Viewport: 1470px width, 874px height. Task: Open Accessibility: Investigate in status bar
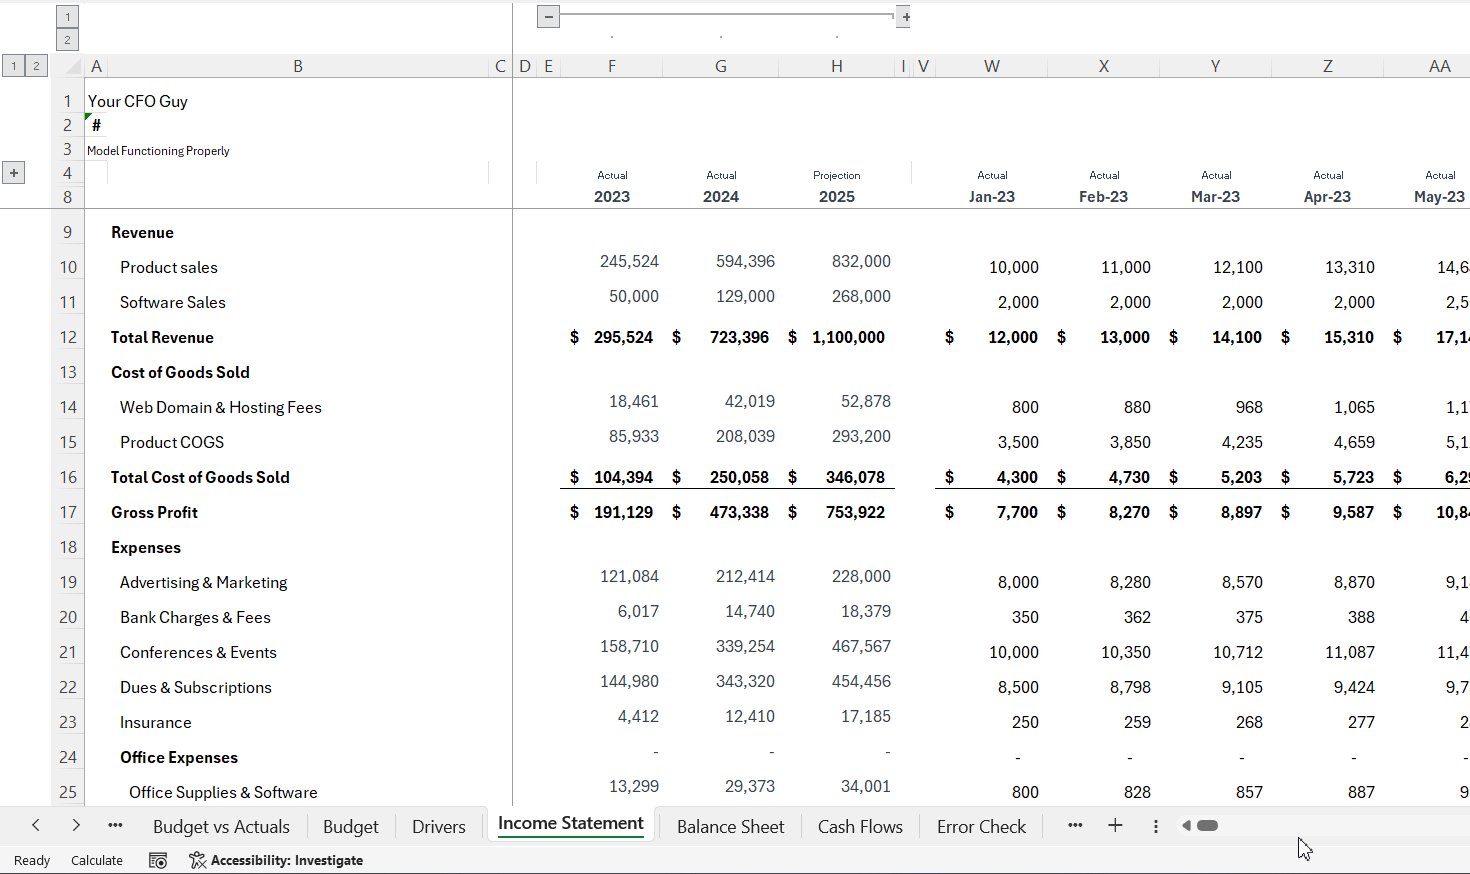tap(276, 860)
